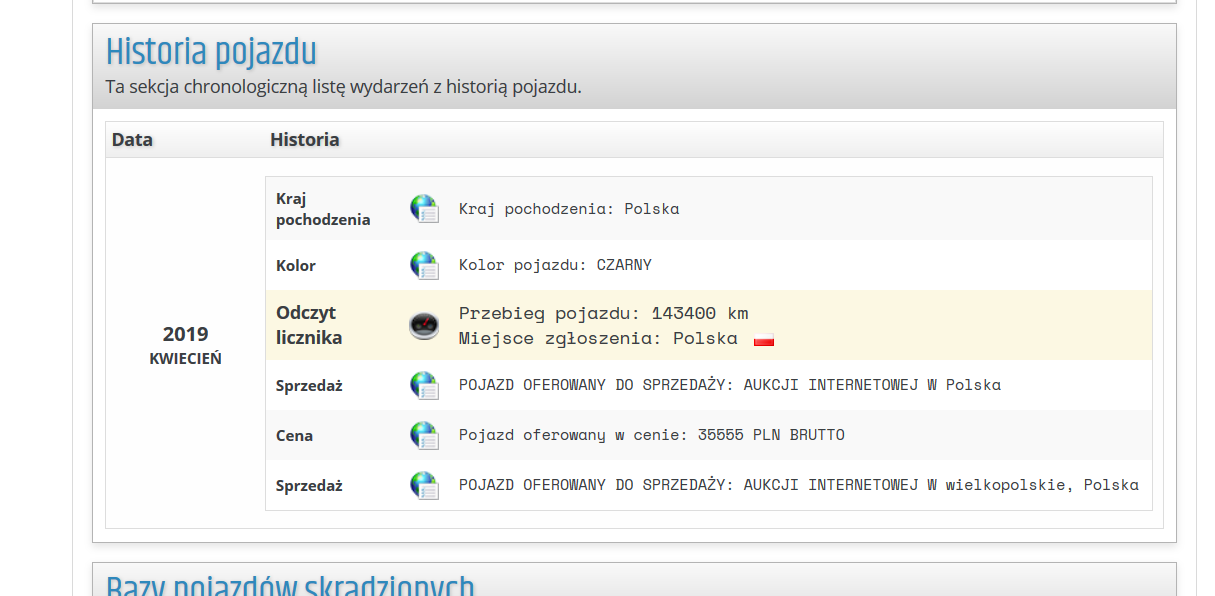This screenshot has height=596, width=1215.
Task: Click the Kolor pojazdu: CZARNY text
Action: tap(555, 265)
